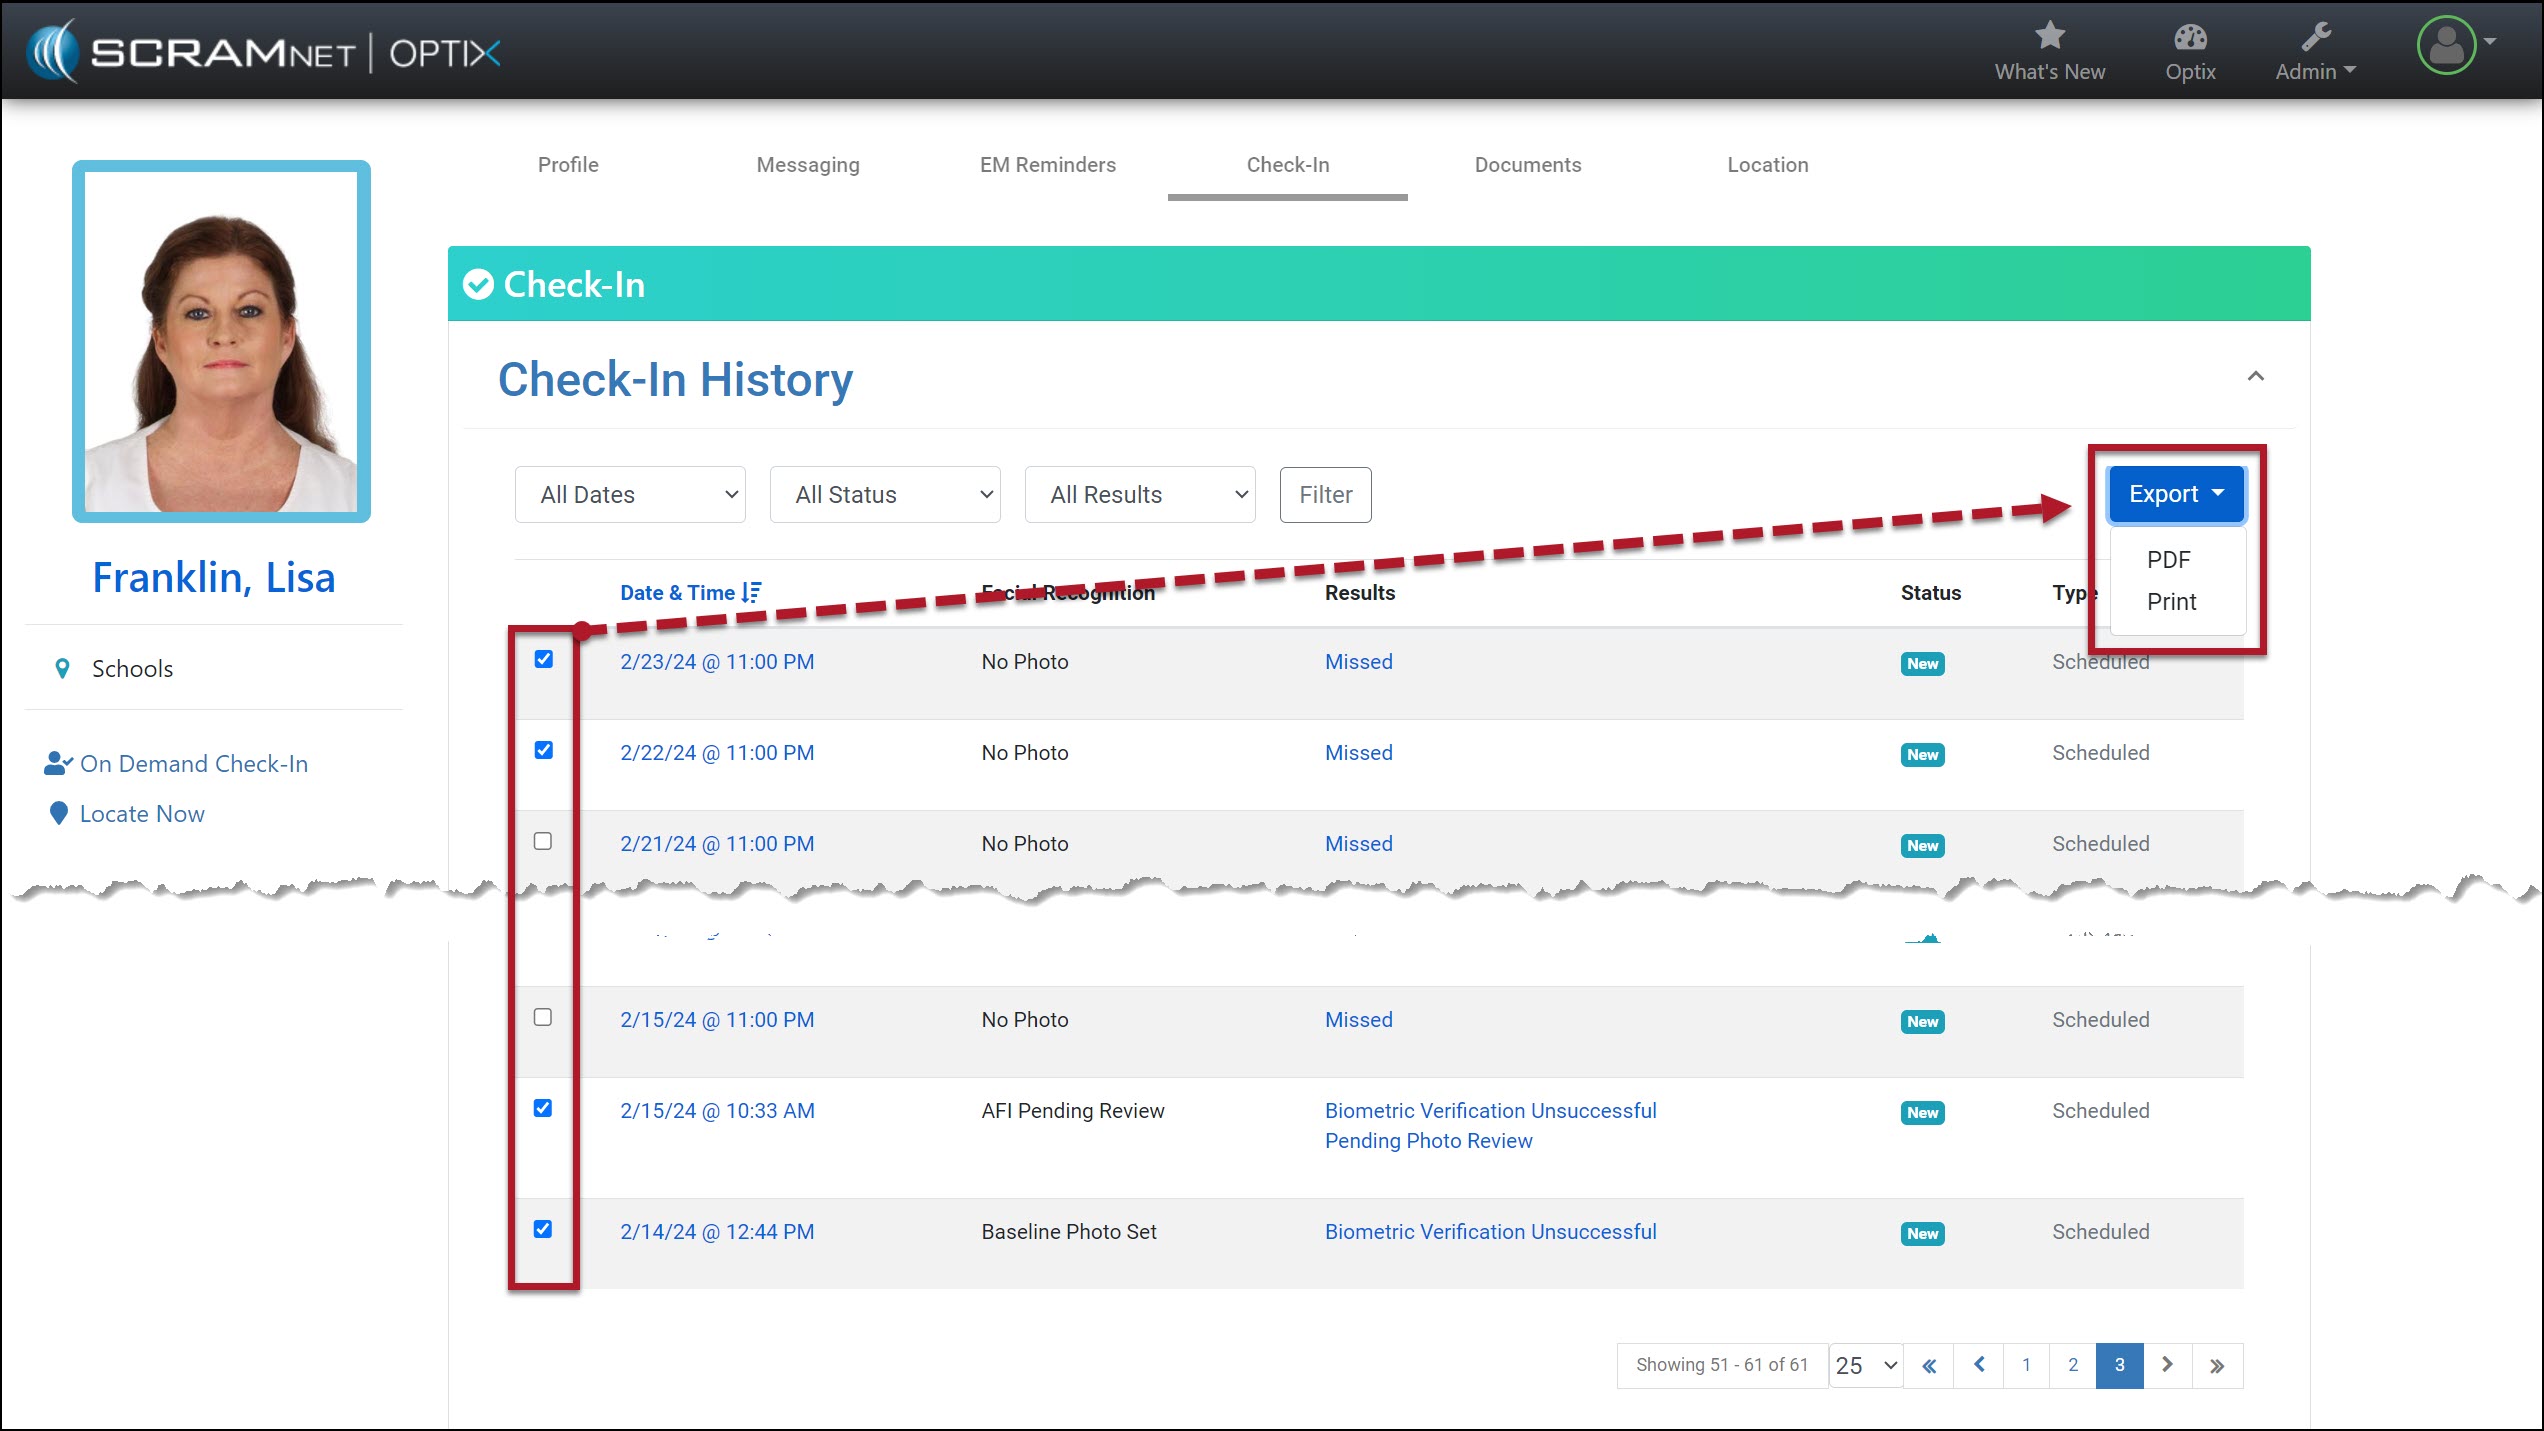This screenshot has width=2544, height=1431.
Task: Click the Filter button
Action: click(1325, 495)
